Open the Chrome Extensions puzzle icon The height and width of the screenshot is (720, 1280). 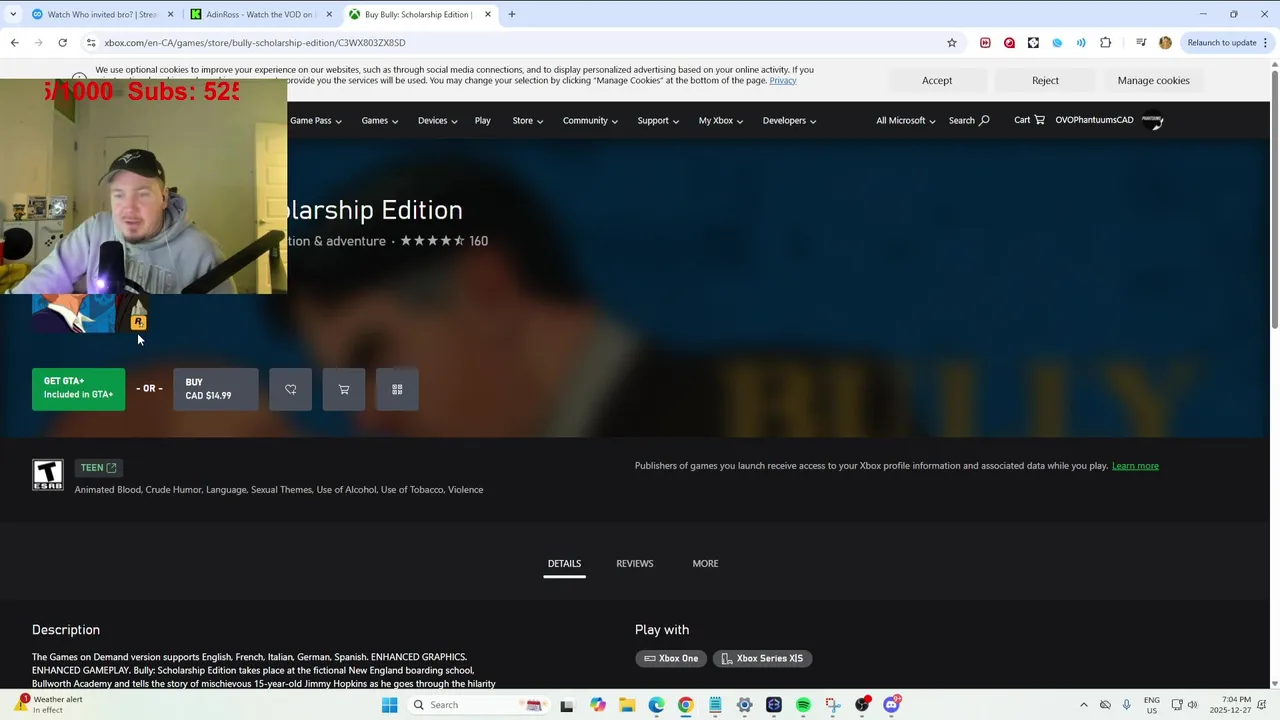[x=1105, y=43]
